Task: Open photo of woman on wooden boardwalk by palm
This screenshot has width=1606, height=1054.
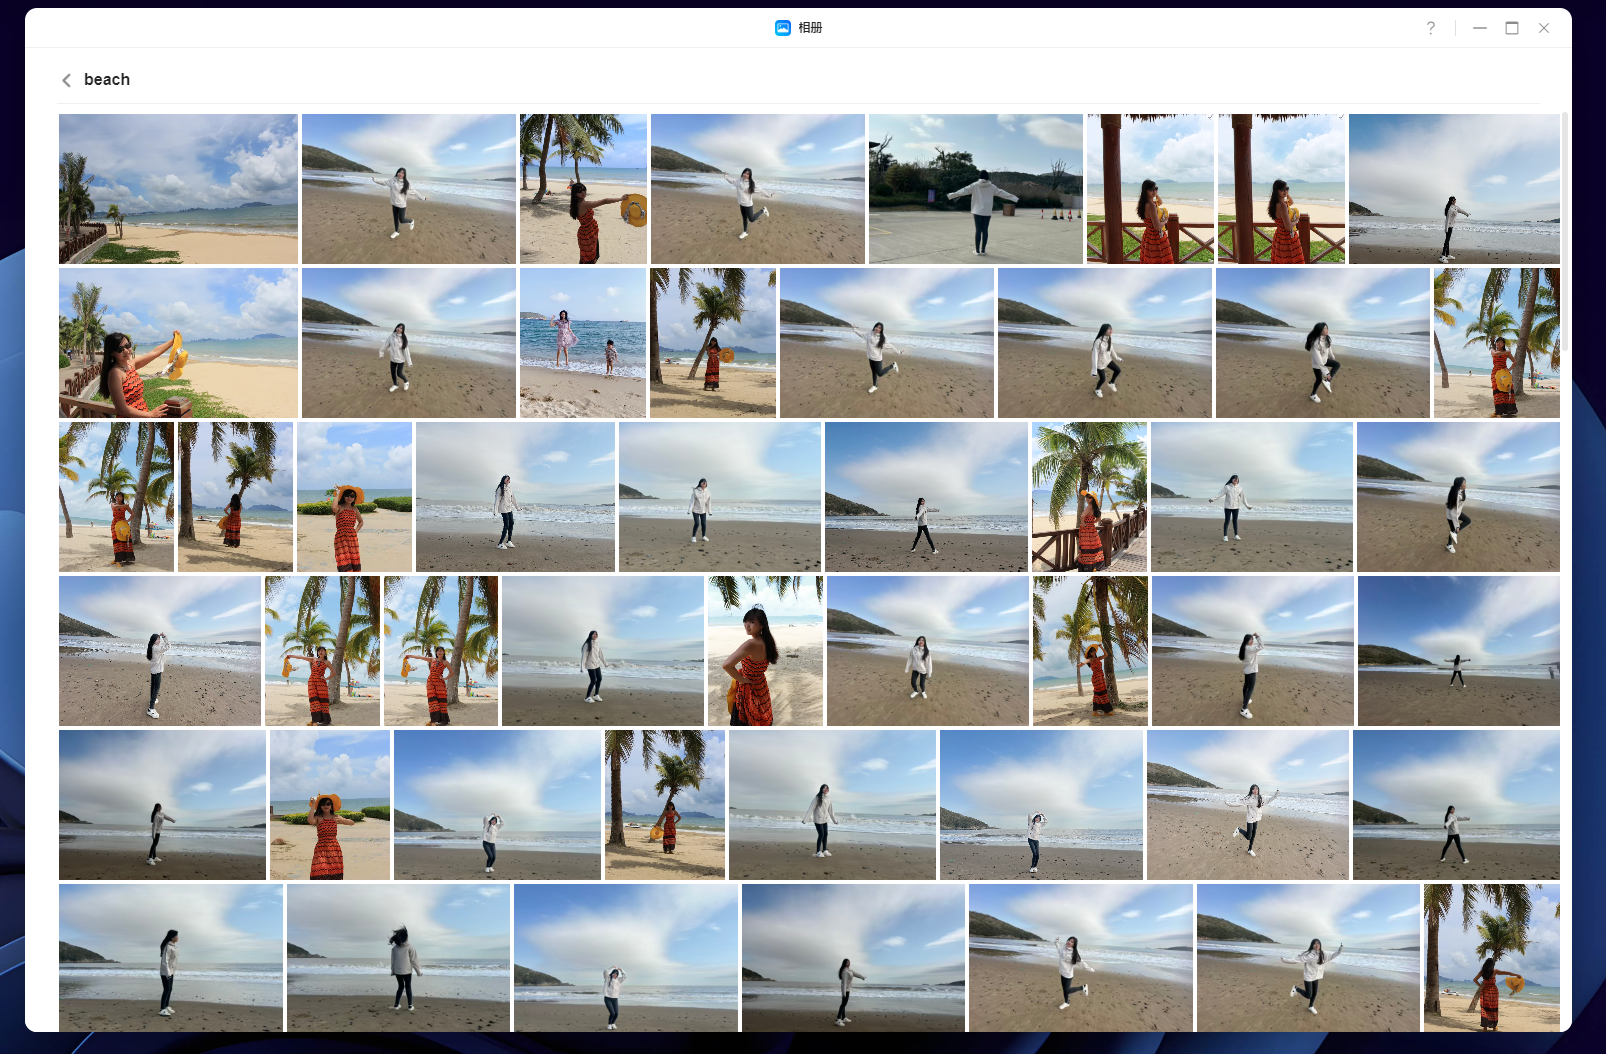Action: (1089, 497)
